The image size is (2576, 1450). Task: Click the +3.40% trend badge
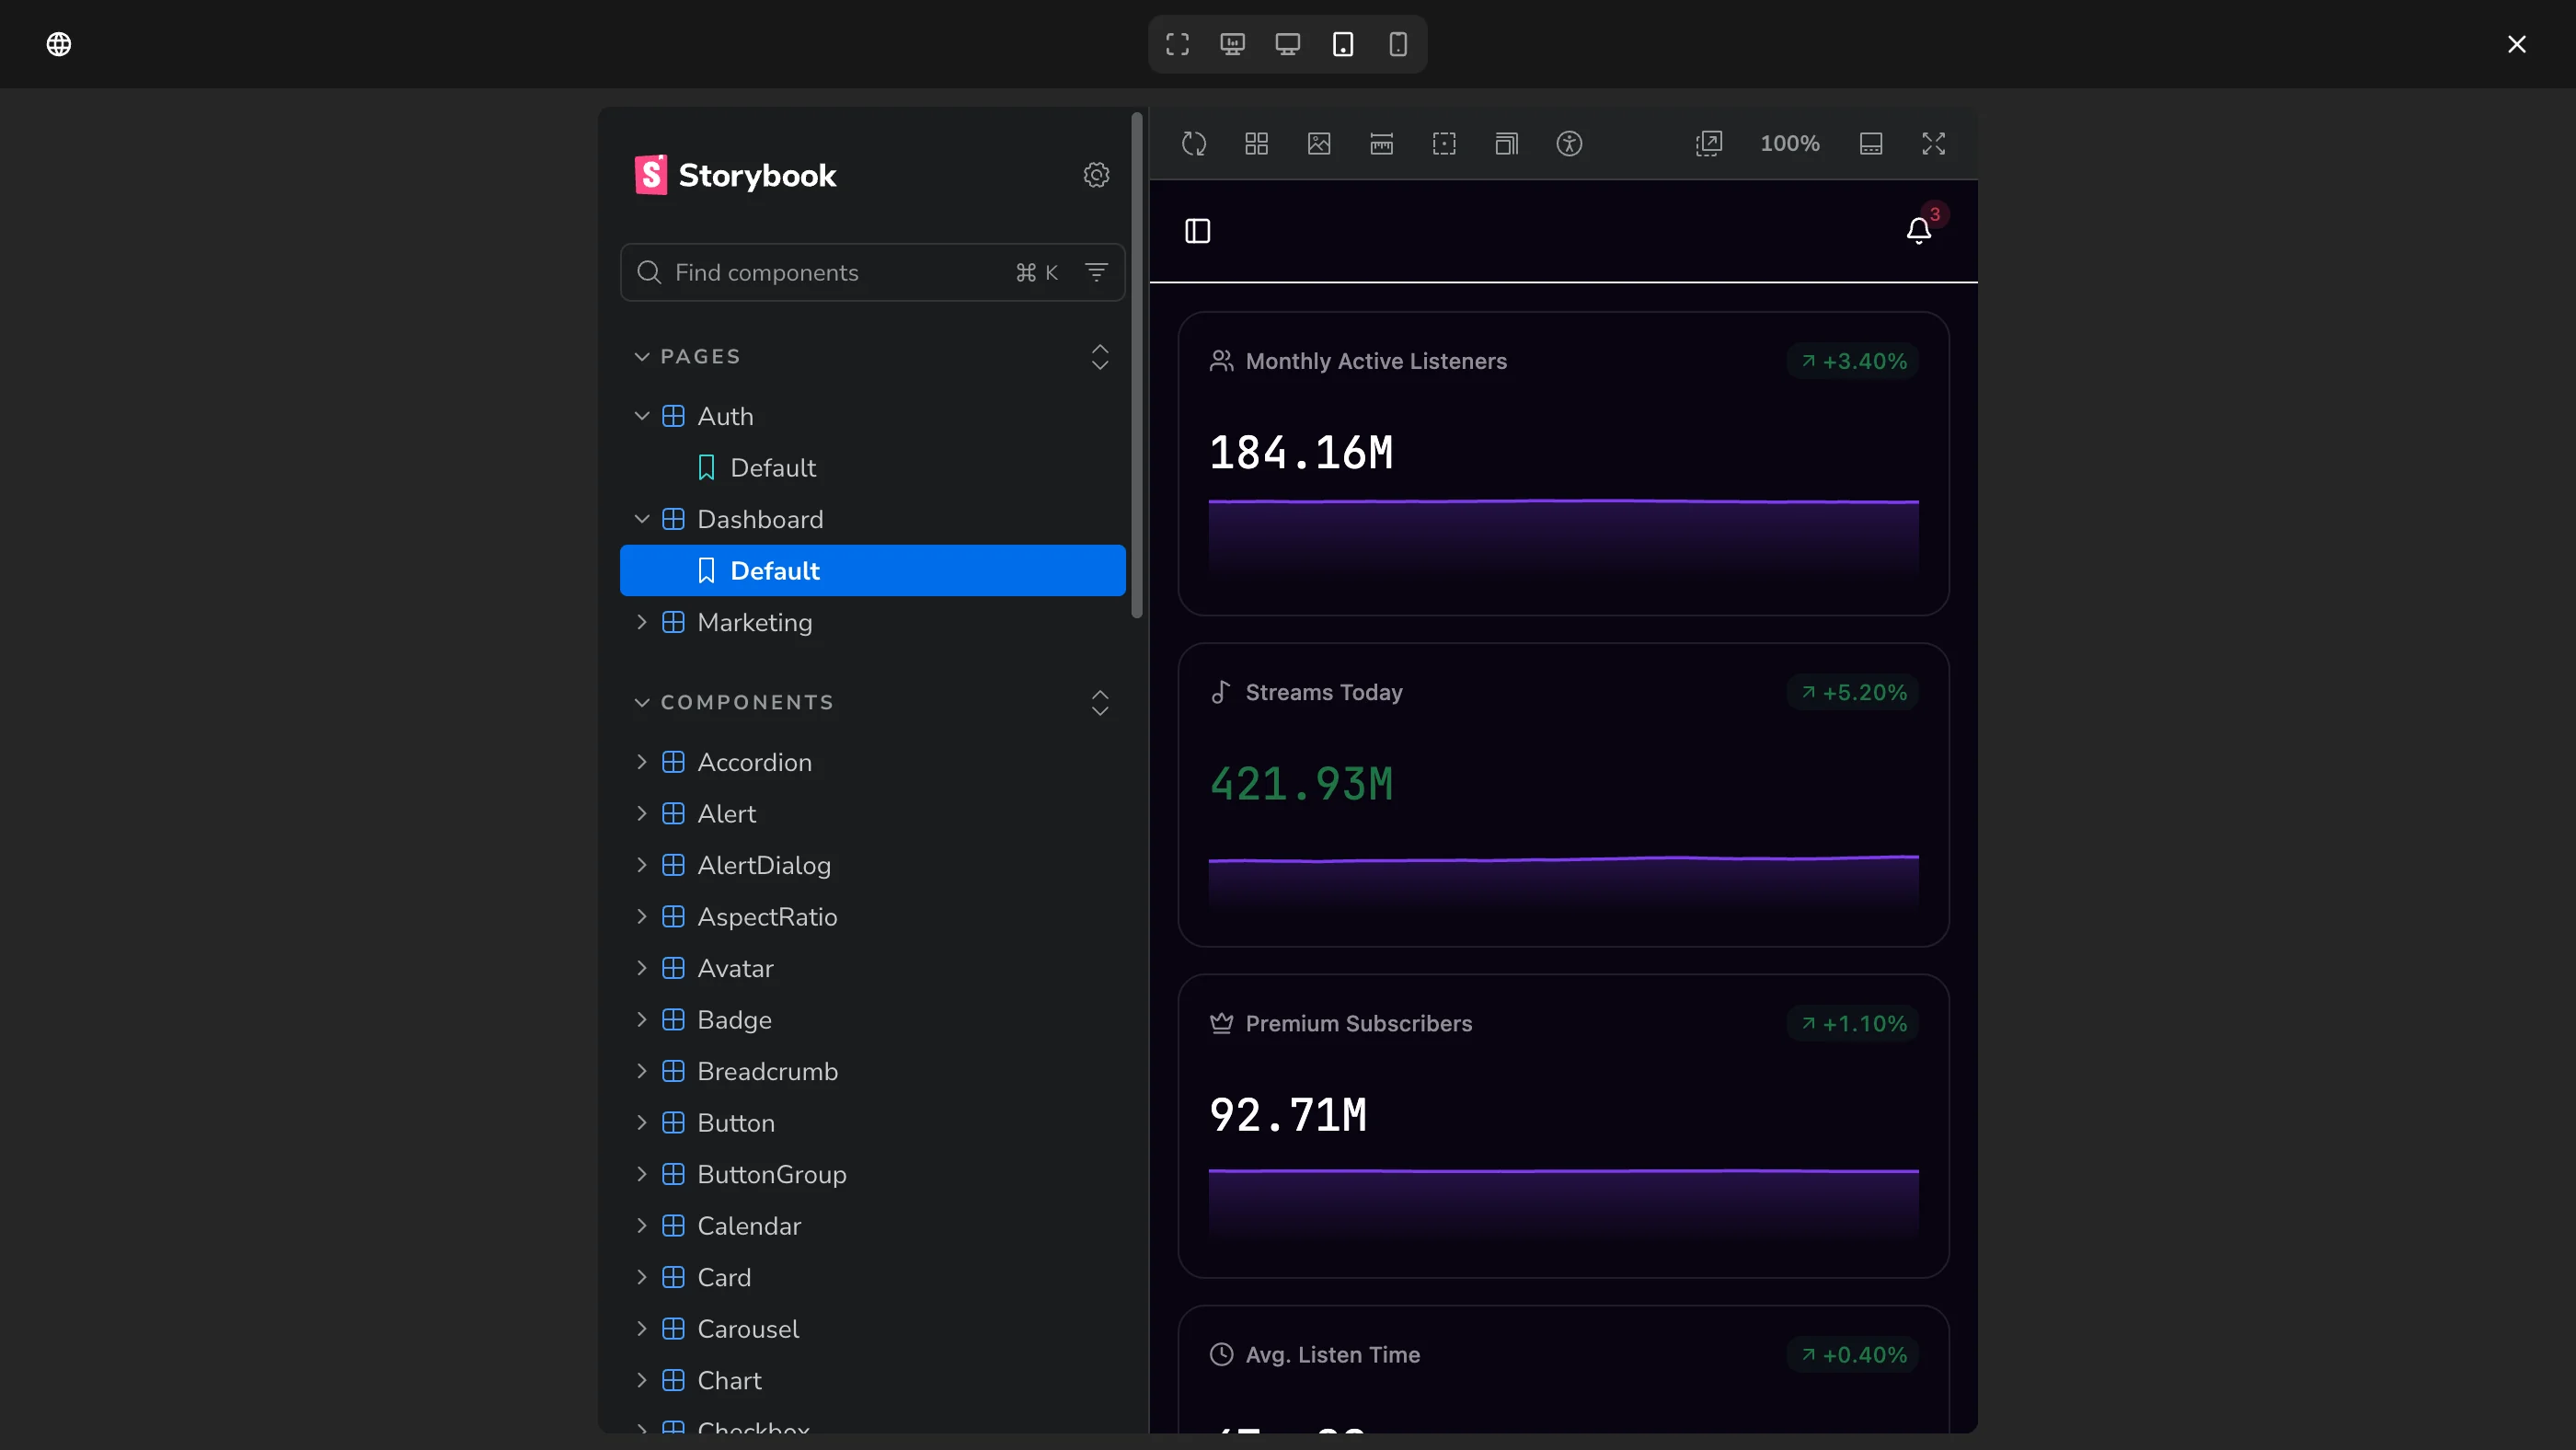(1853, 361)
